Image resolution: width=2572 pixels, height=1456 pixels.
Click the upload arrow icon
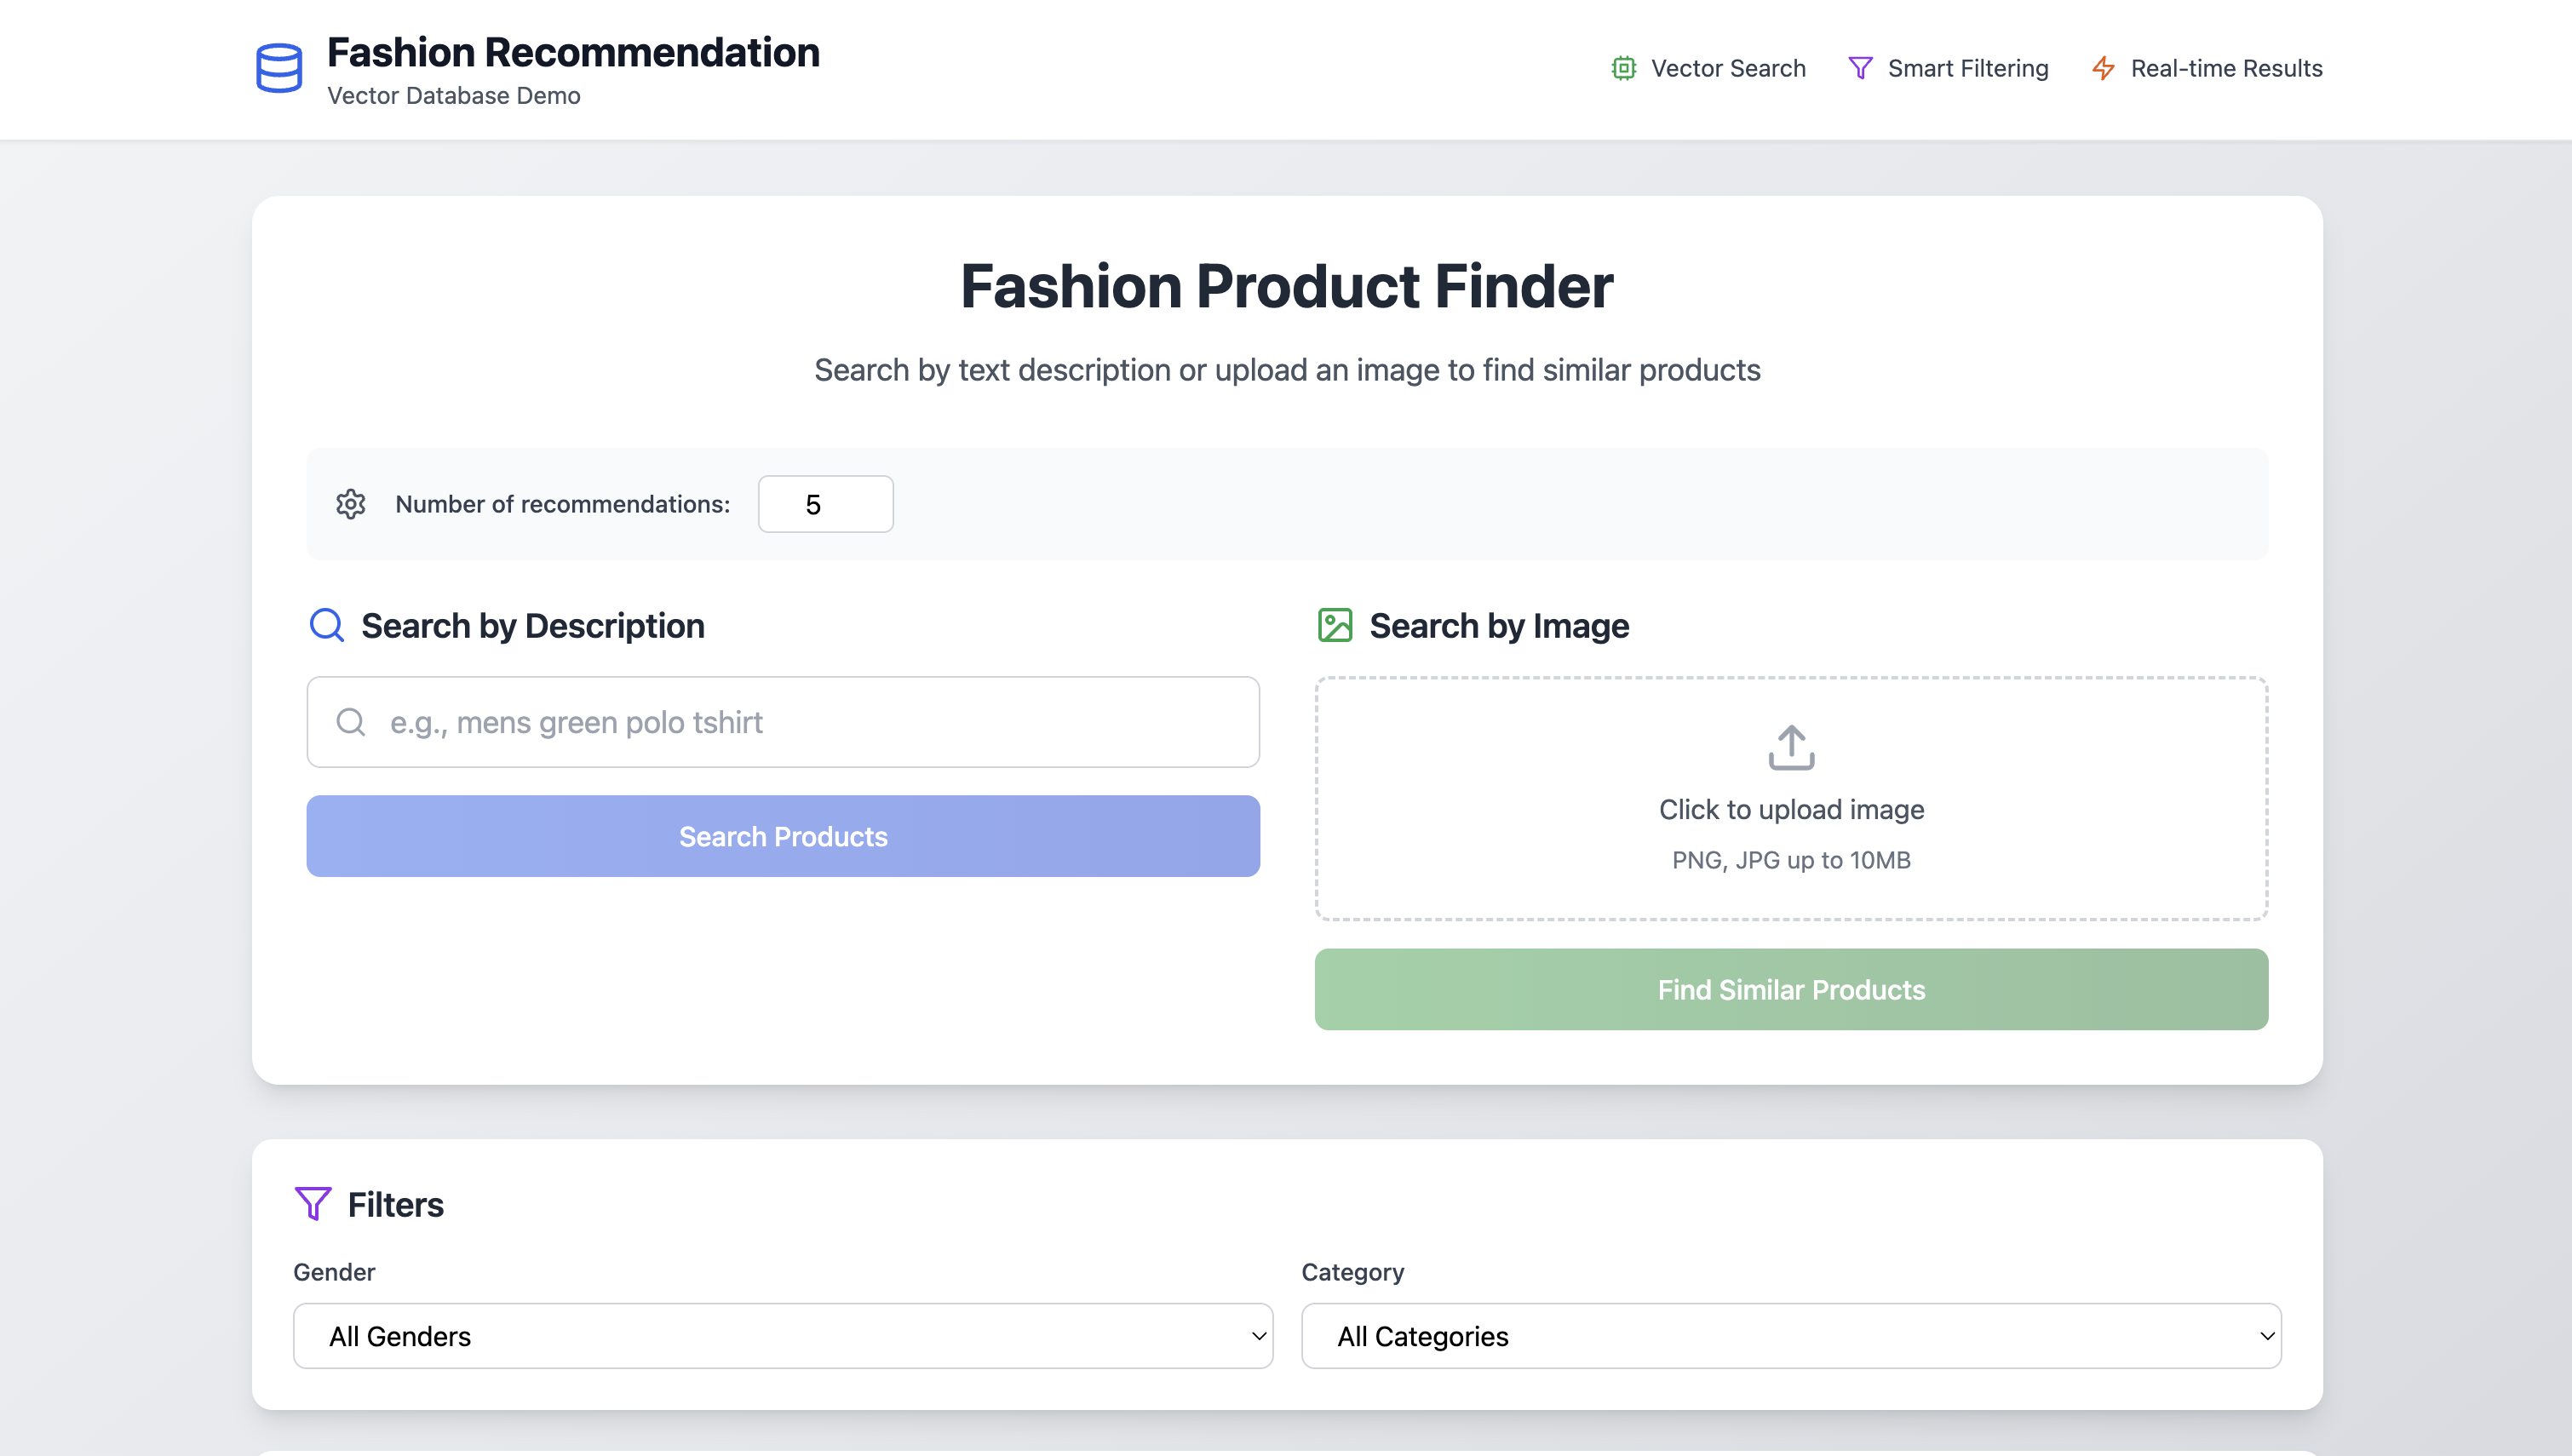1792,748
